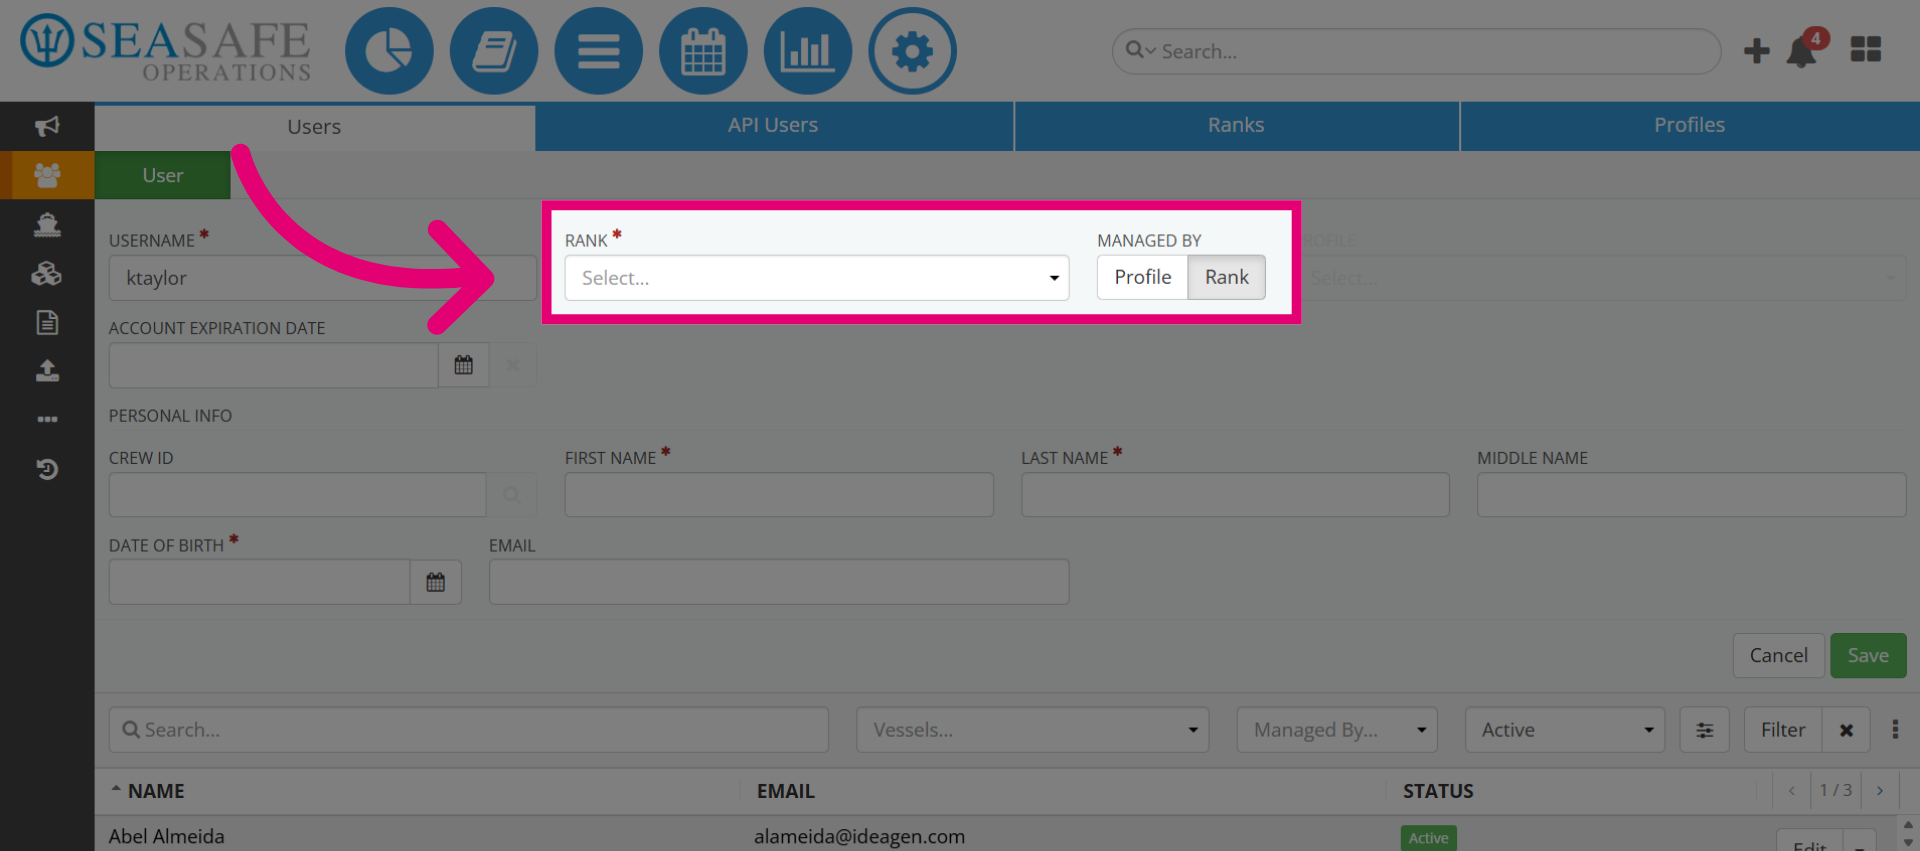
Task: Click the user list Search field
Action: pyautogui.click(x=468, y=730)
